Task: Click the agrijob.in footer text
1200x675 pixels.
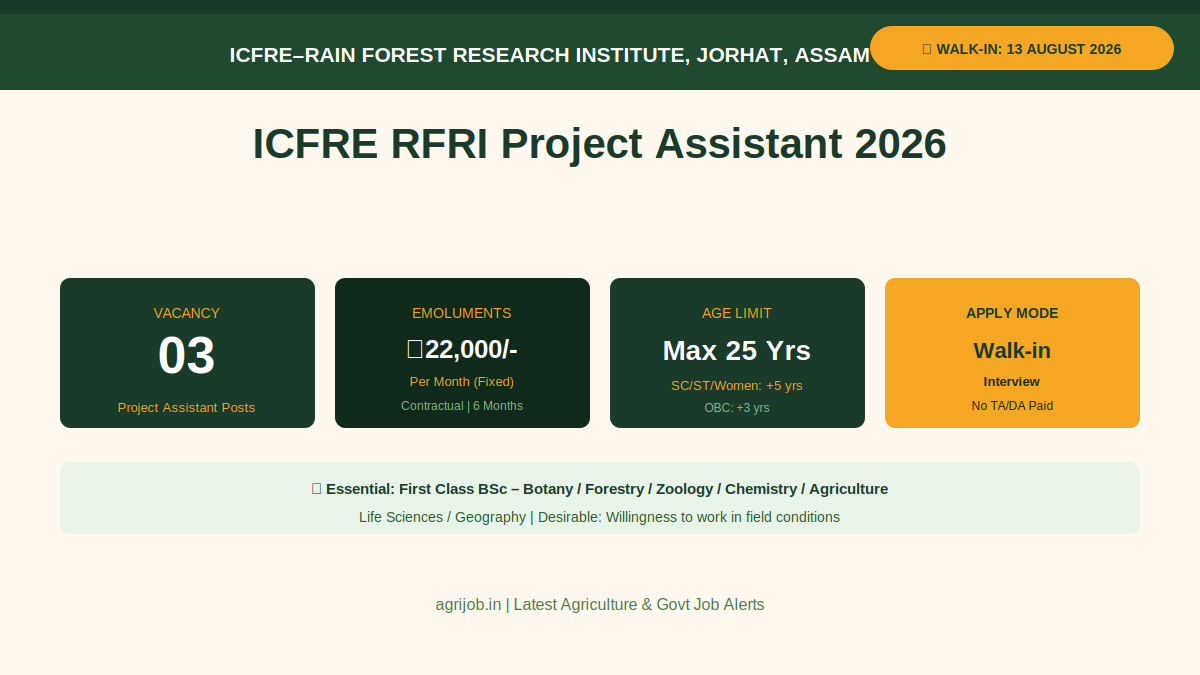Action: point(600,605)
